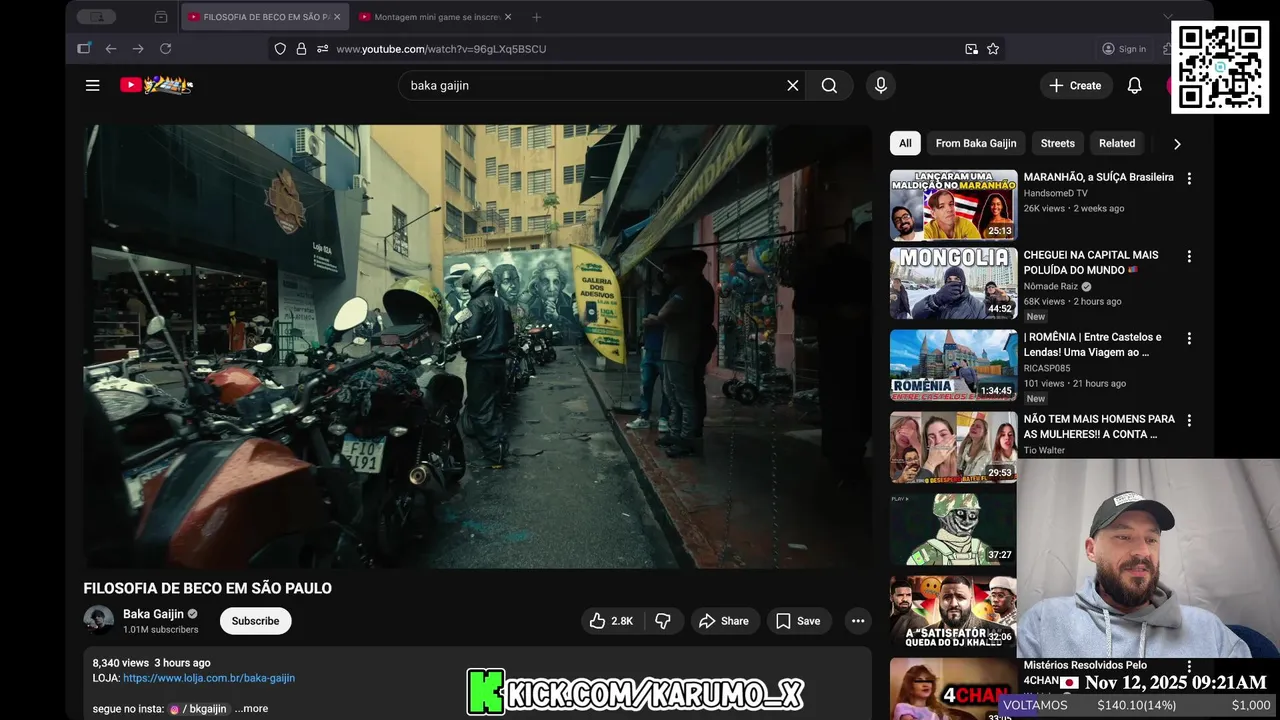
Task: Open the Baka Gaijin channel name
Action: pos(153,614)
